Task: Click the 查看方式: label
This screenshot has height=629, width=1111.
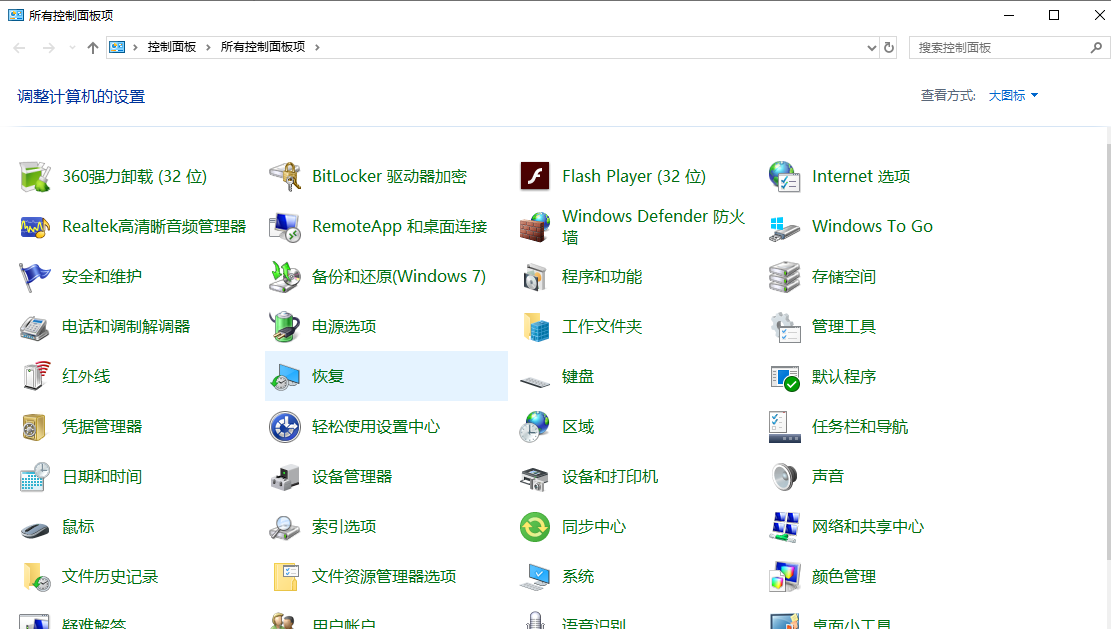Action: point(948,96)
